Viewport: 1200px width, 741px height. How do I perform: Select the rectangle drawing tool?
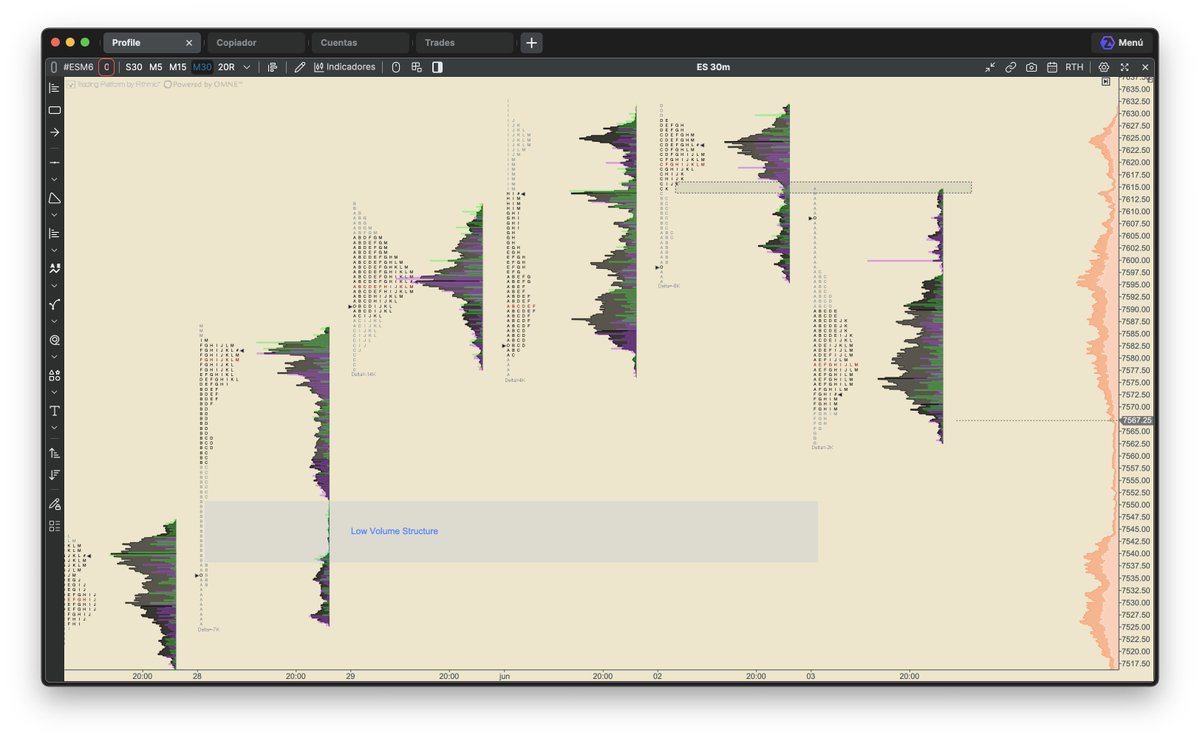pos(54,110)
